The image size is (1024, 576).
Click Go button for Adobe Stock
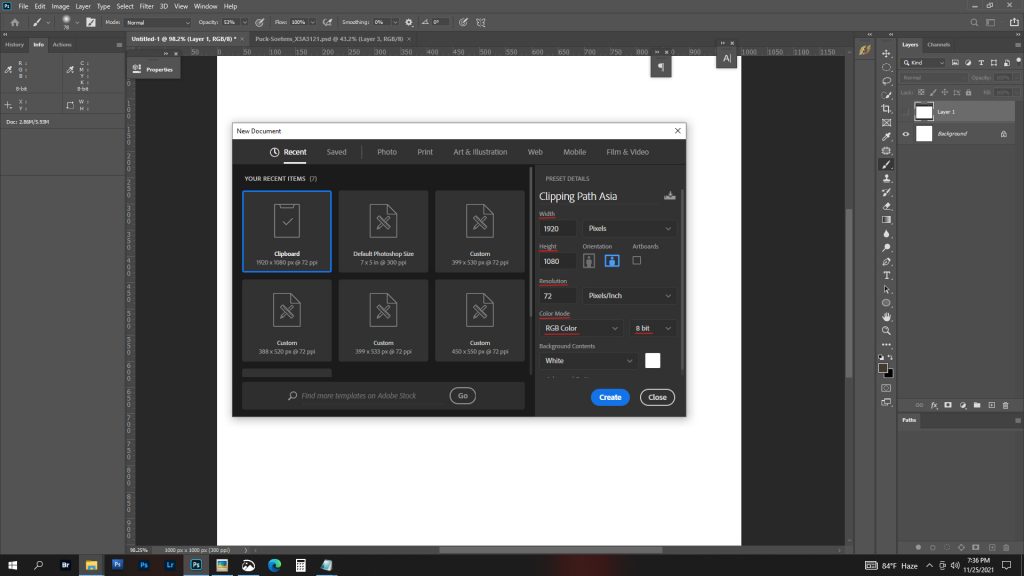click(x=462, y=396)
